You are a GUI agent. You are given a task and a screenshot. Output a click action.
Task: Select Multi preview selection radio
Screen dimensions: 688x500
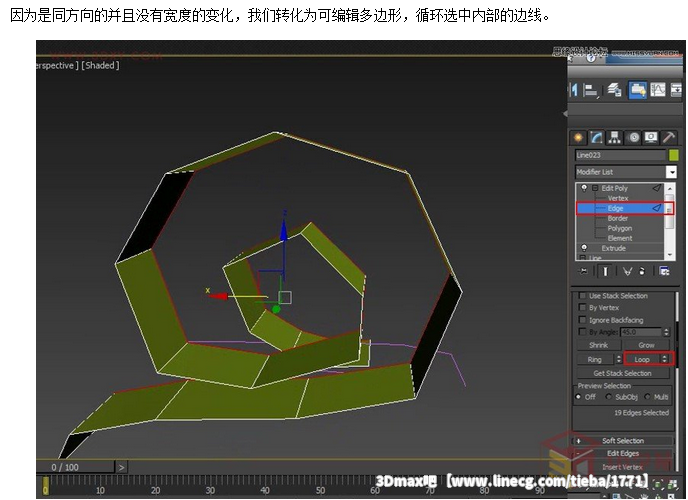(x=647, y=397)
